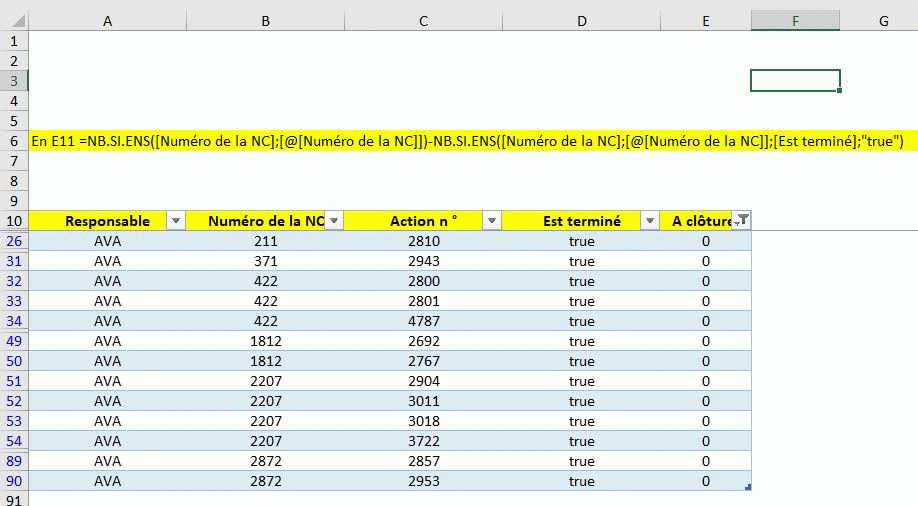Select column A header
The image size is (918, 506).
[x=108, y=22]
